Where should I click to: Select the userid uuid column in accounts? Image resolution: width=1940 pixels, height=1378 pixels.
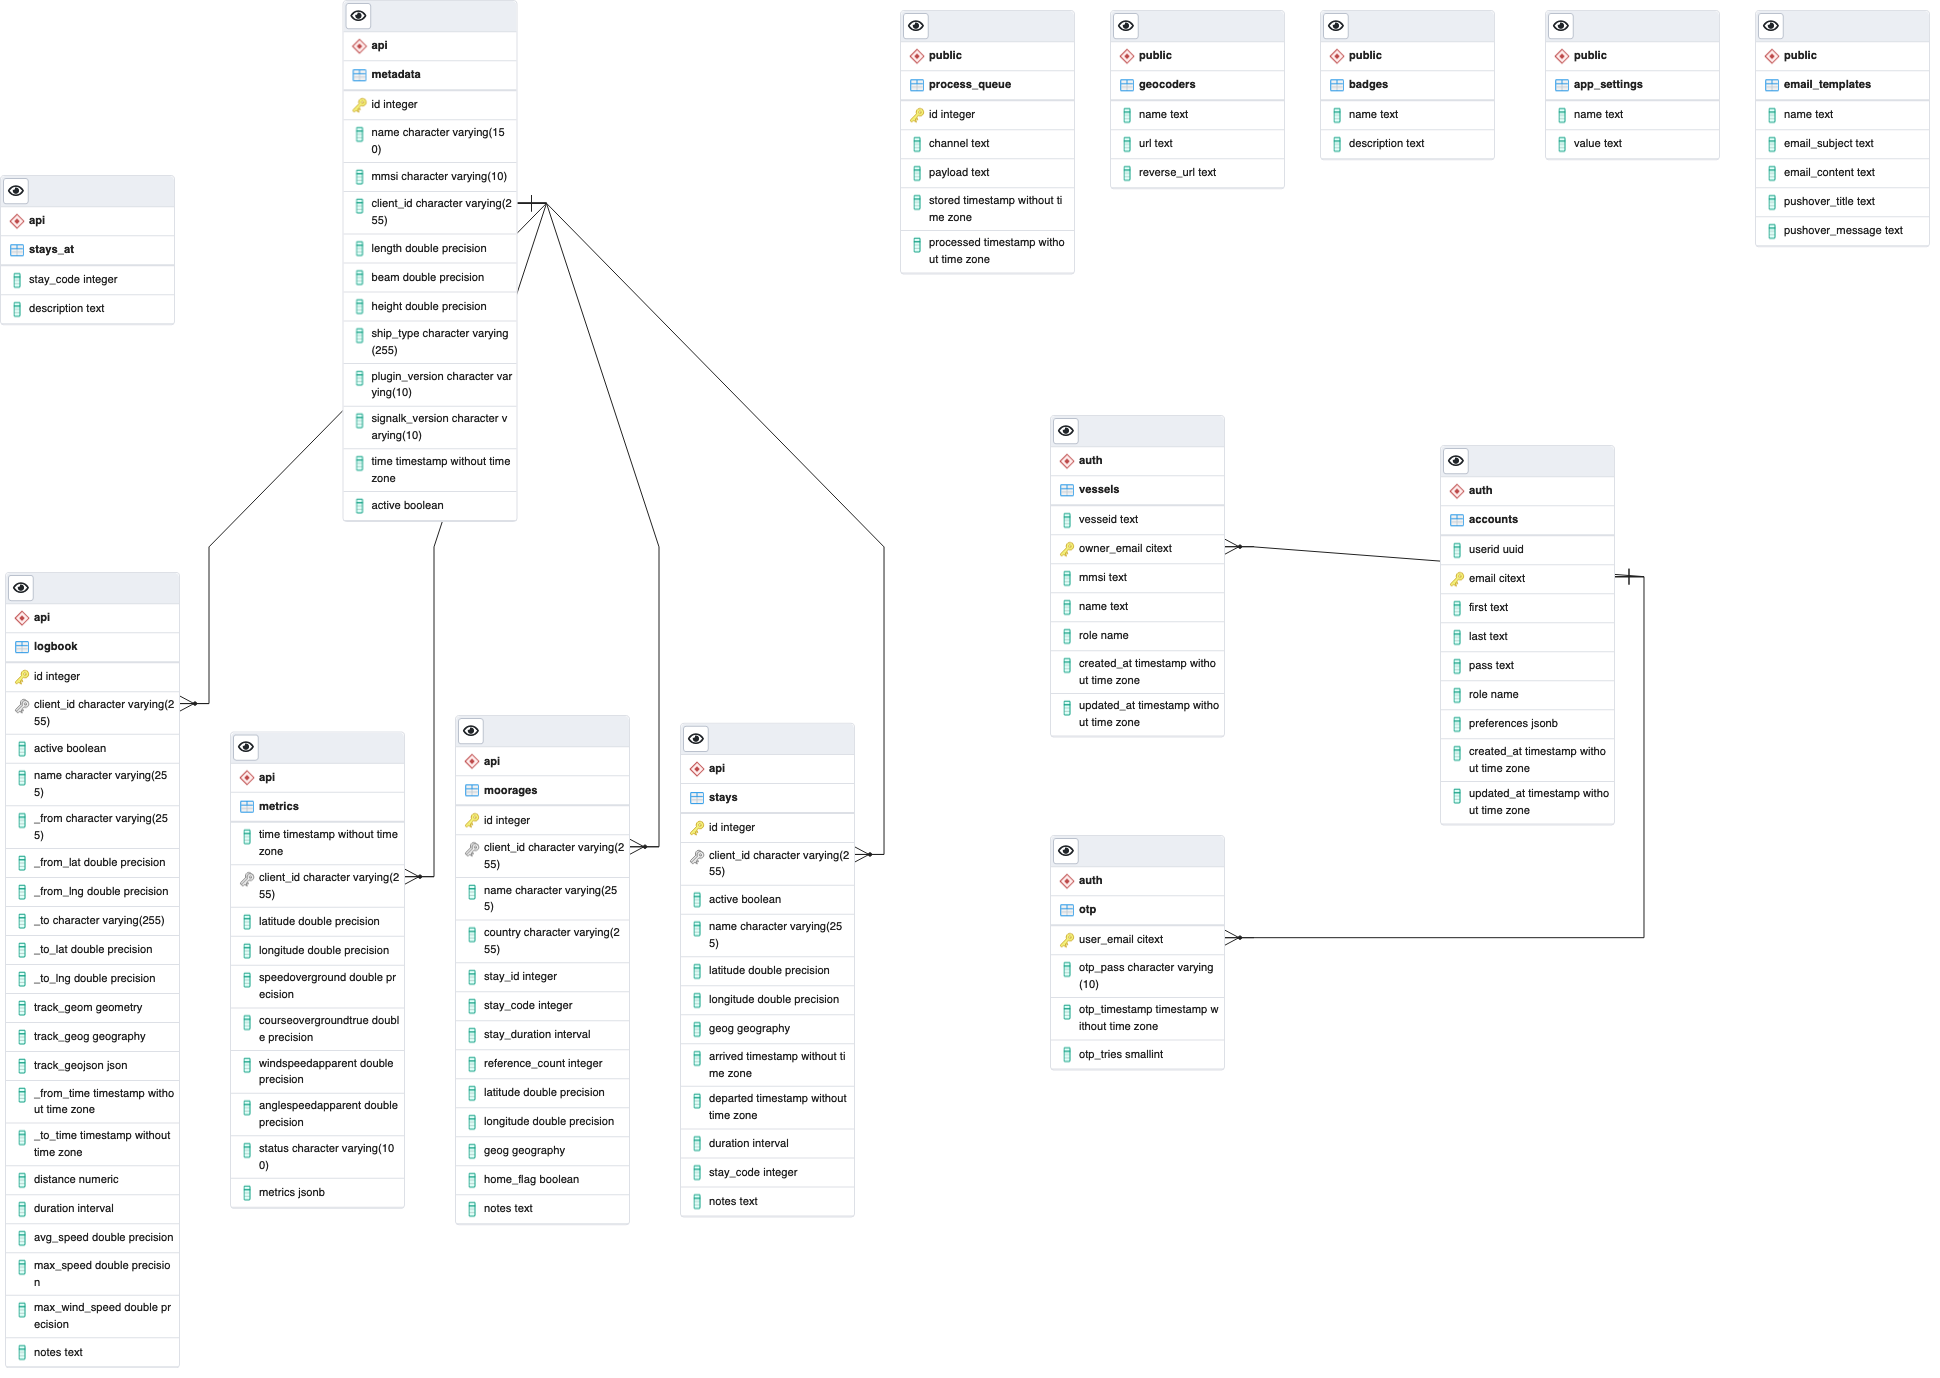point(1528,550)
